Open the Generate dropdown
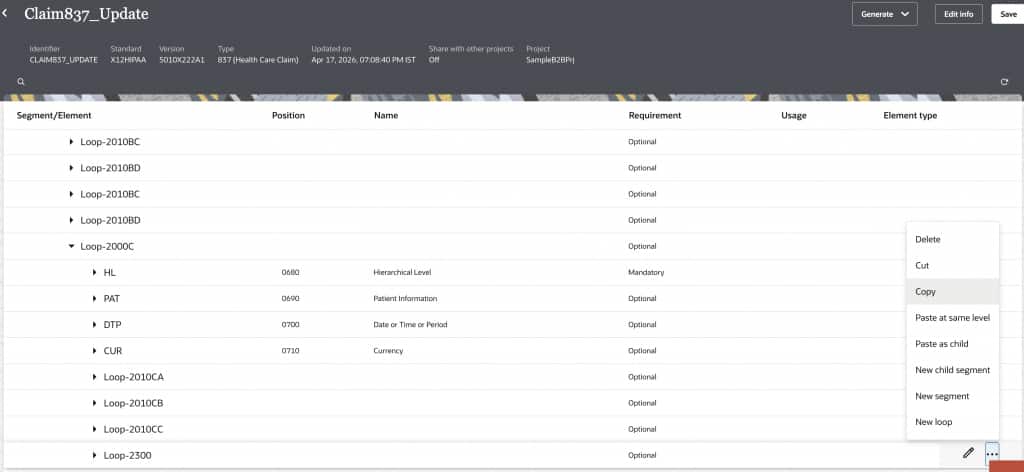This screenshot has height=472, width=1024. pyautogui.click(x=884, y=14)
